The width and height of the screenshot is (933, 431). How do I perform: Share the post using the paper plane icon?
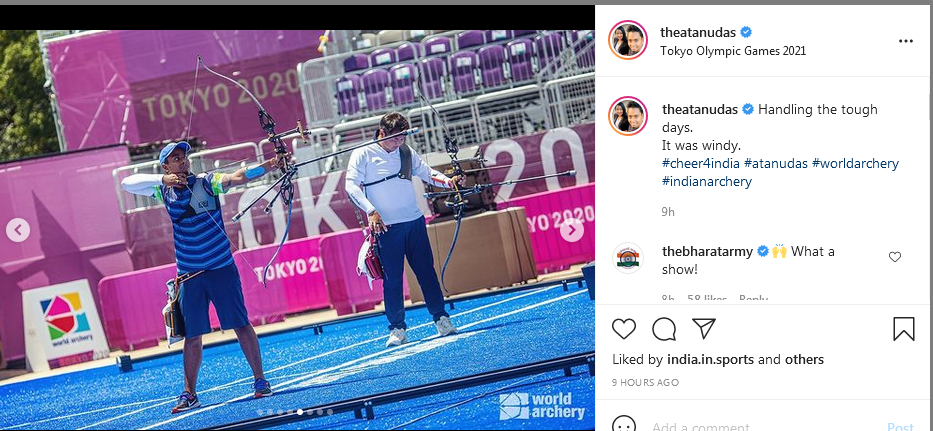(x=703, y=329)
